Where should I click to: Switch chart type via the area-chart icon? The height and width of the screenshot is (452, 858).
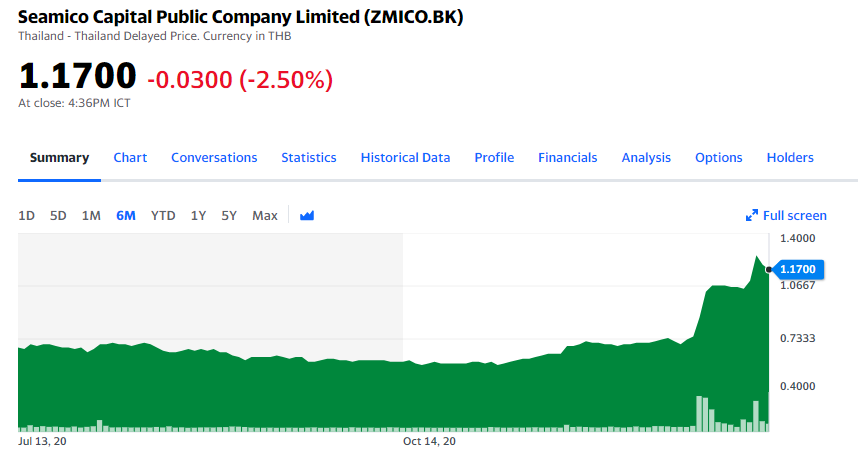click(307, 216)
